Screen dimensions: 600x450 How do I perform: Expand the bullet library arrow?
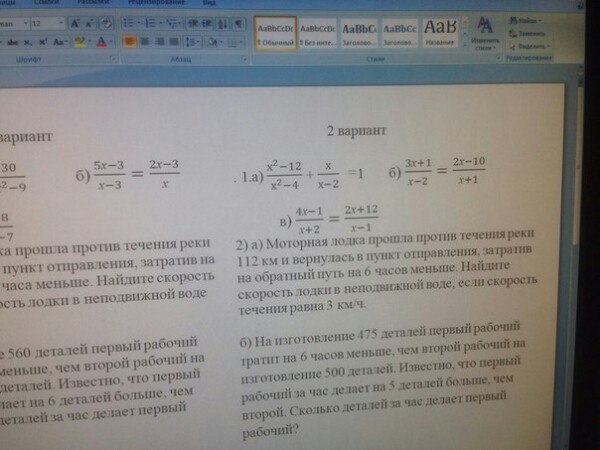(x=139, y=24)
